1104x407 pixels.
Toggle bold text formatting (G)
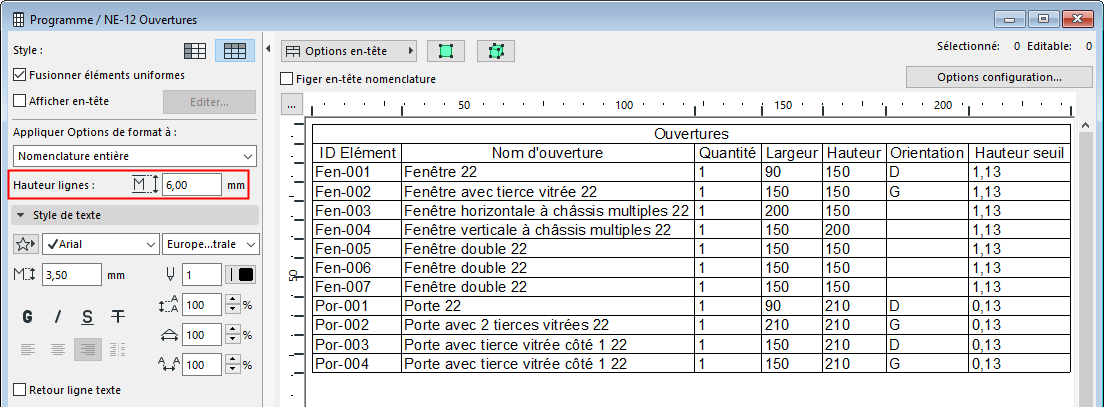pos(28,317)
